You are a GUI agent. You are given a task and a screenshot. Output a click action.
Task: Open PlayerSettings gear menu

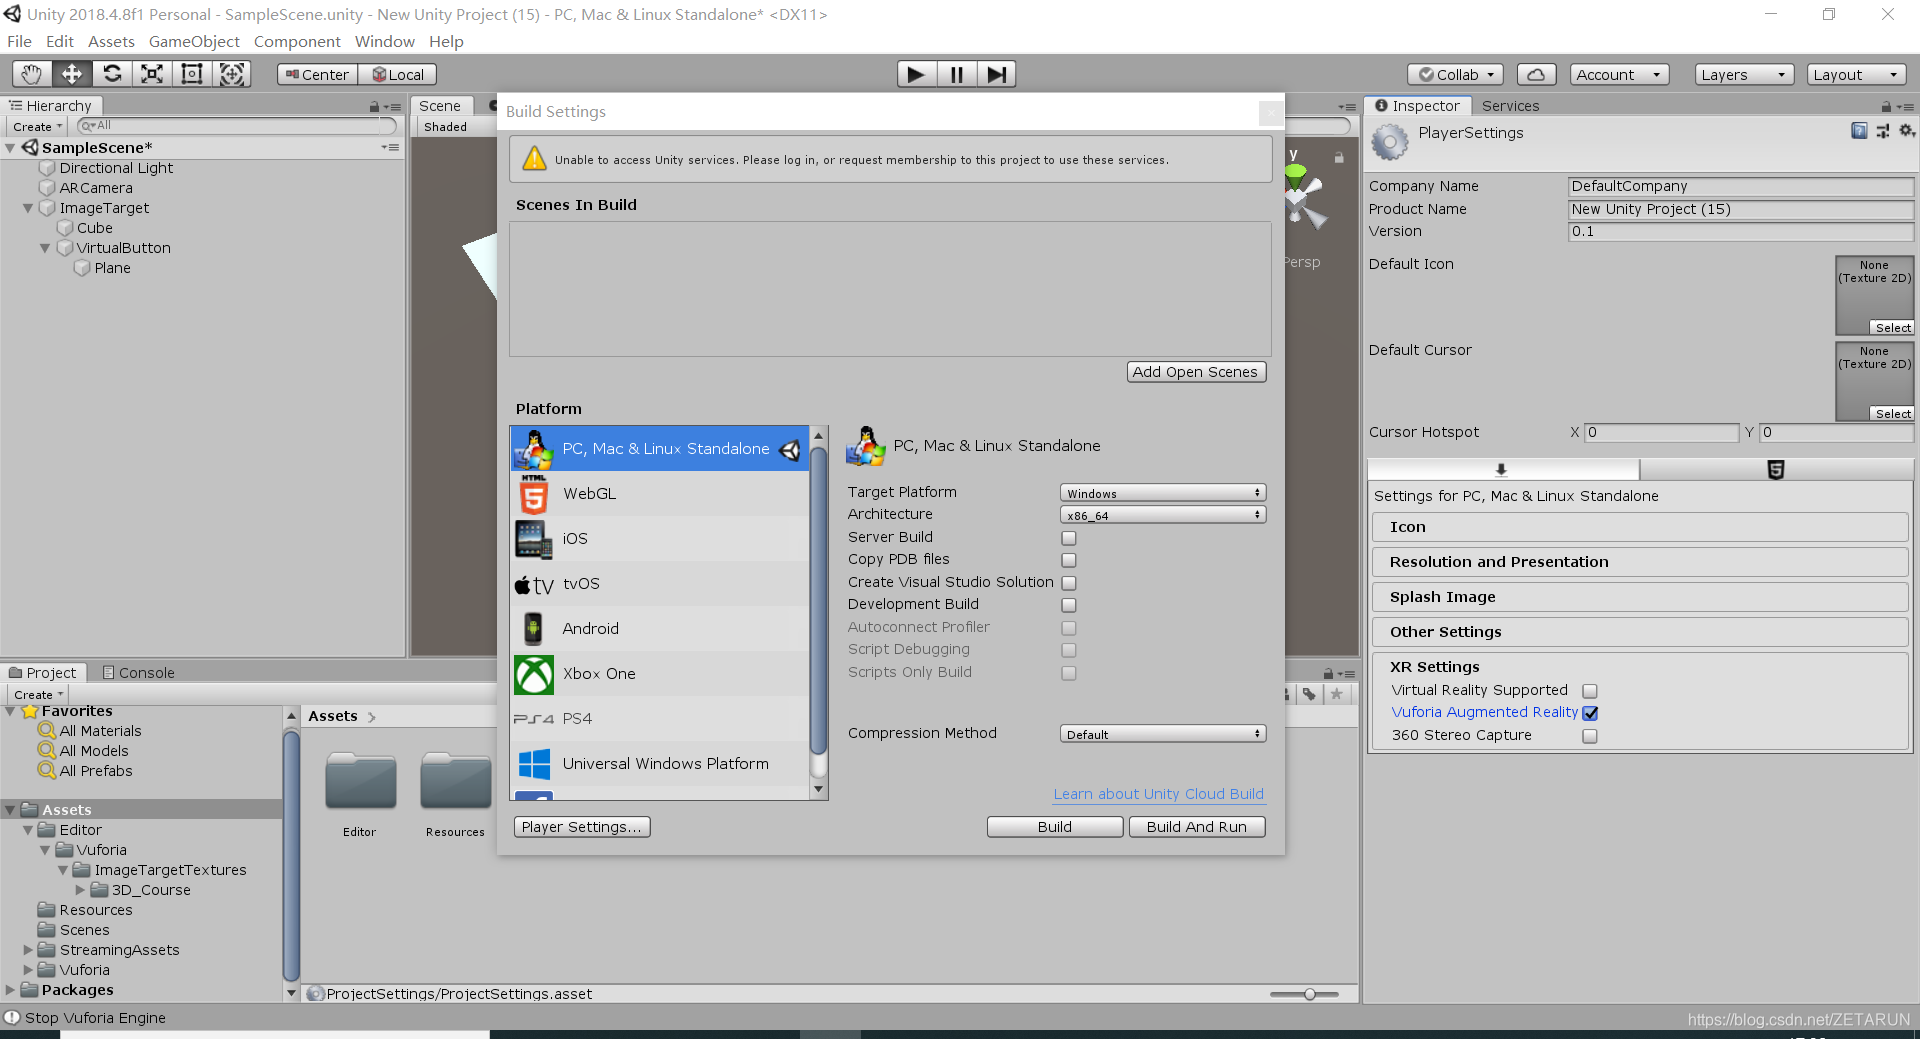[x=1907, y=131]
